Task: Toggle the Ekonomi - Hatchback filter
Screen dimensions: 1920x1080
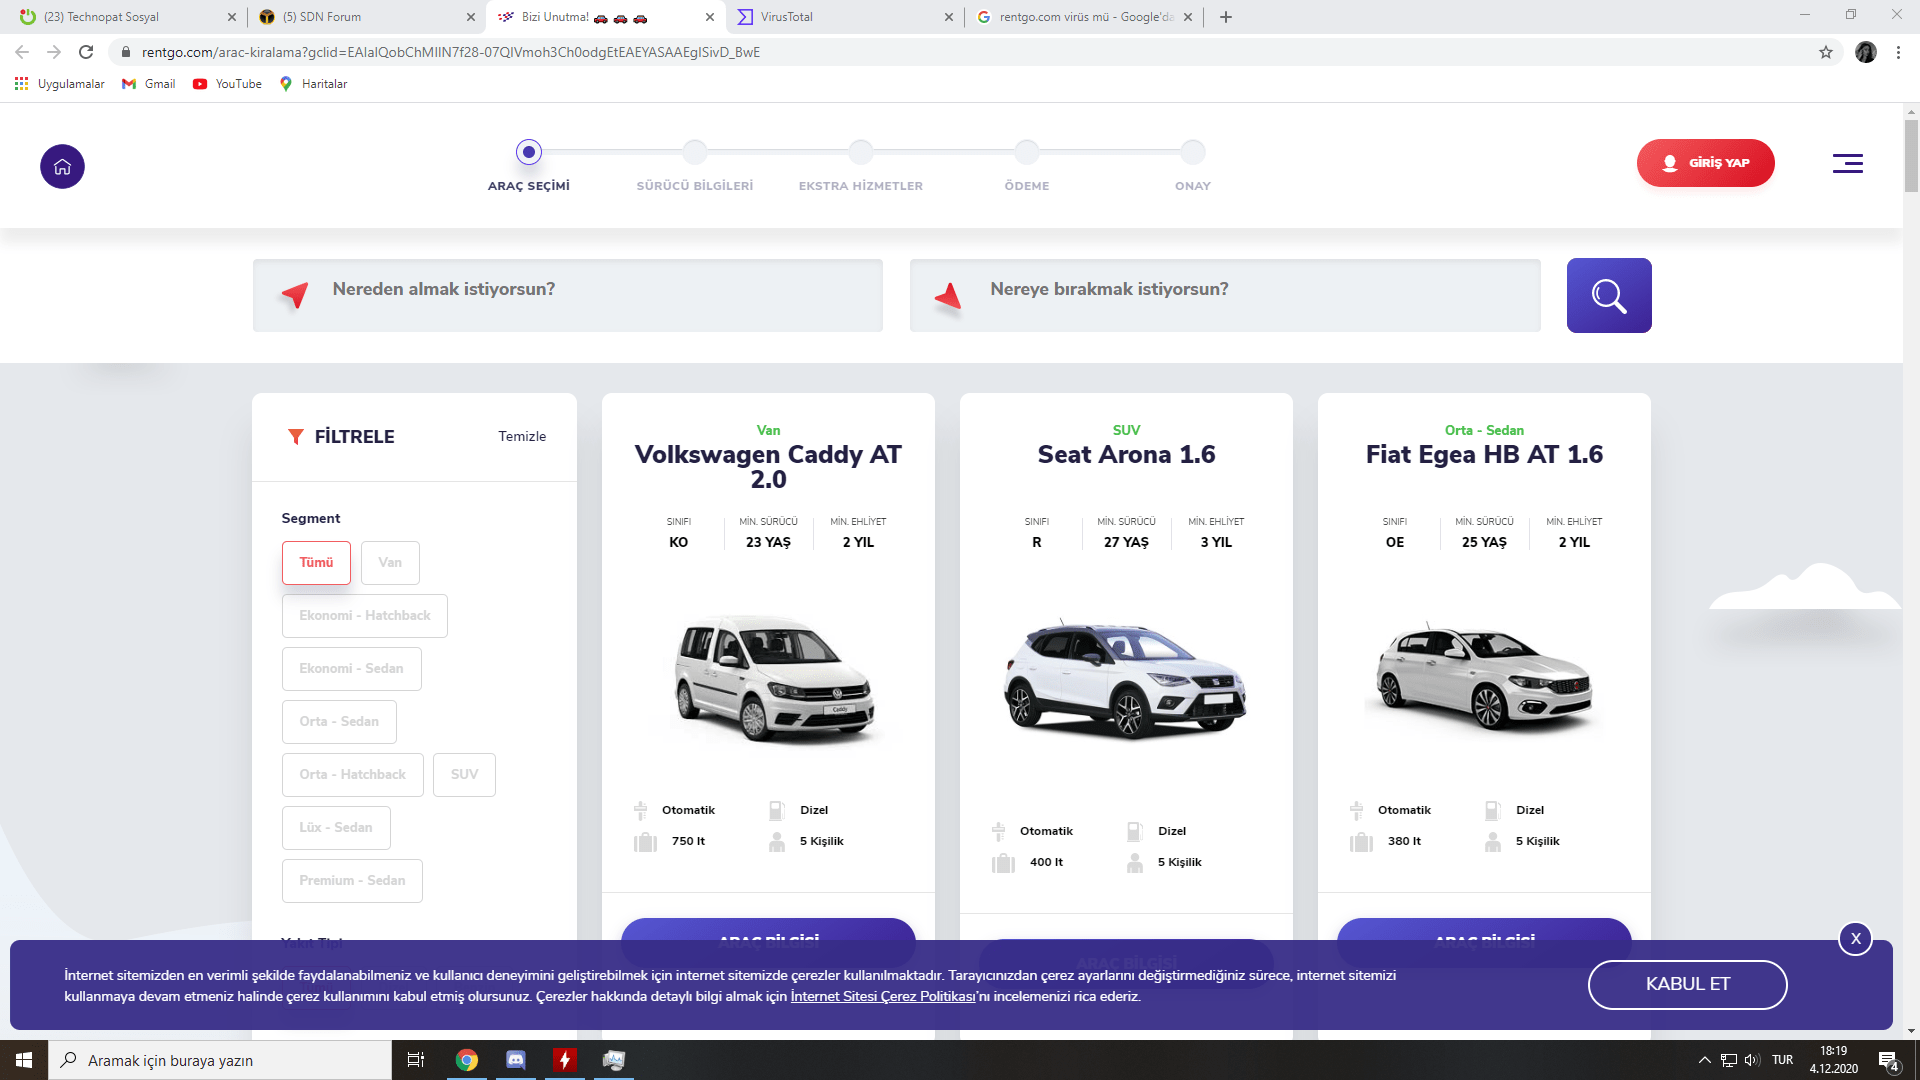Action: click(x=364, y=616)
